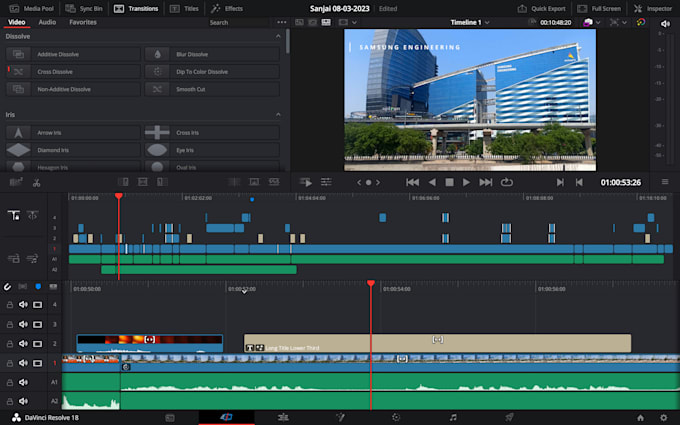
Task: Open project settings gear icon
Action: 664,418
